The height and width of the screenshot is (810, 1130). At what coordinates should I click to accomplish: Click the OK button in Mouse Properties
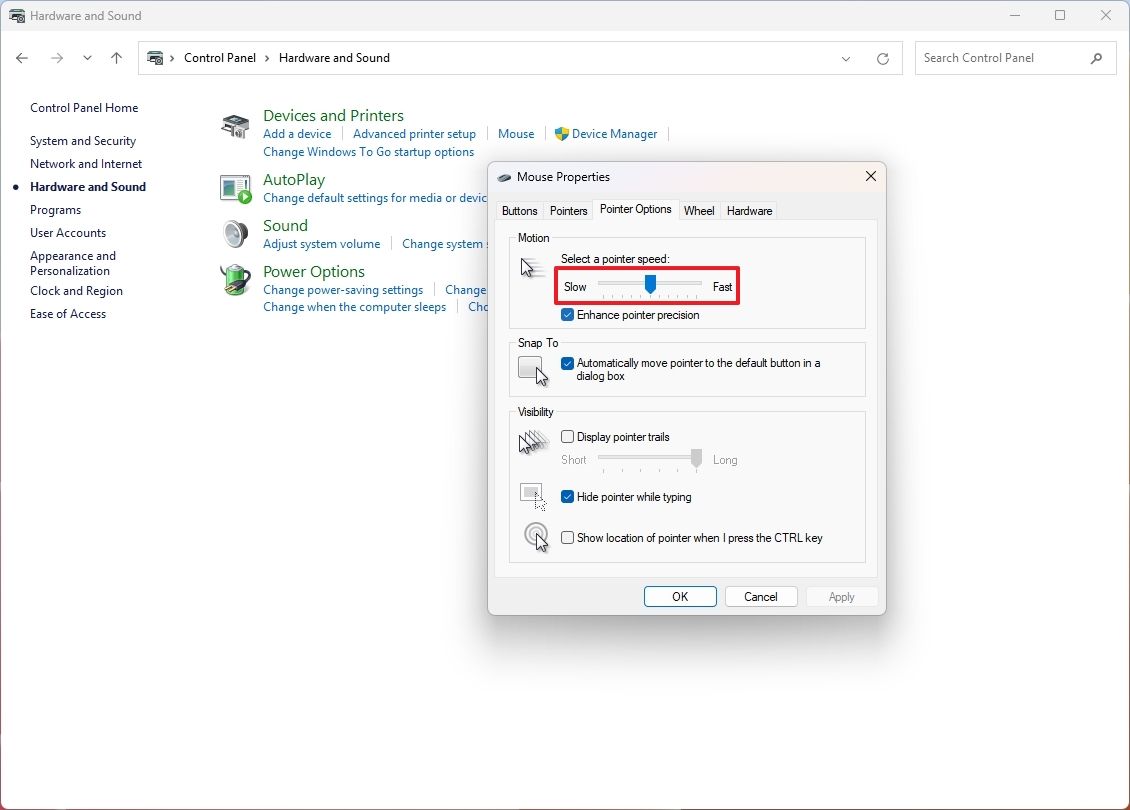680,596
